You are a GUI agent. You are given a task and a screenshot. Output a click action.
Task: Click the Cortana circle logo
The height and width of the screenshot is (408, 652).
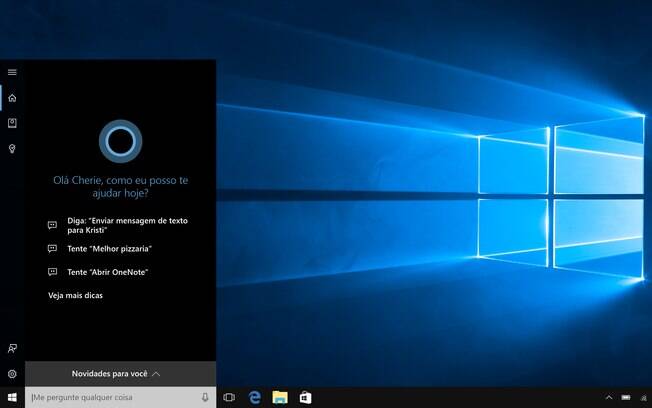tap(121, 141)
